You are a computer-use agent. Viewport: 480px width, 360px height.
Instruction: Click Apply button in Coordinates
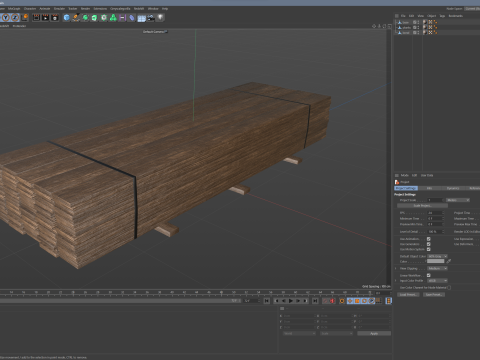tap(374, 333)
